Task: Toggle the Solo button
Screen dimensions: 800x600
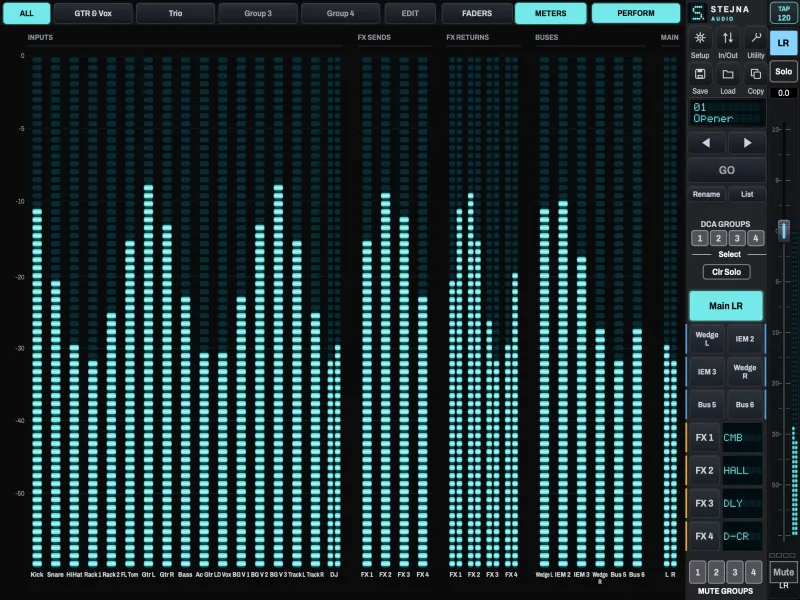Action: coord(783,71)
